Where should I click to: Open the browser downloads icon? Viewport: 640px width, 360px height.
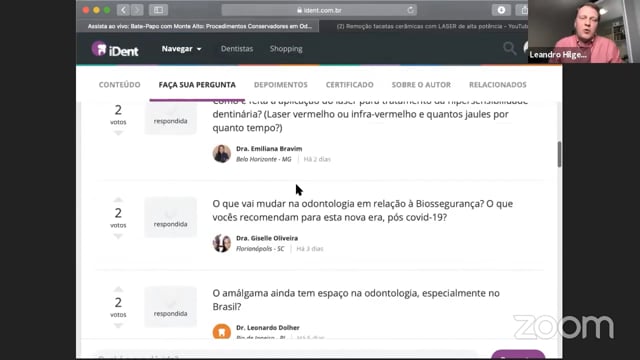point(501,10)
